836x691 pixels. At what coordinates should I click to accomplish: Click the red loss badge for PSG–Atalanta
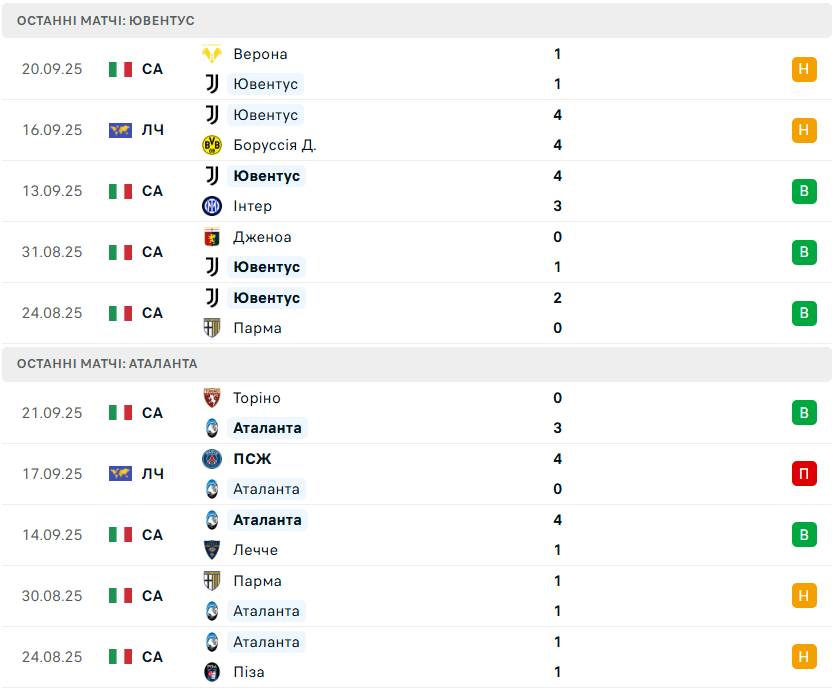pyautogui.click(x=804, y=474)
